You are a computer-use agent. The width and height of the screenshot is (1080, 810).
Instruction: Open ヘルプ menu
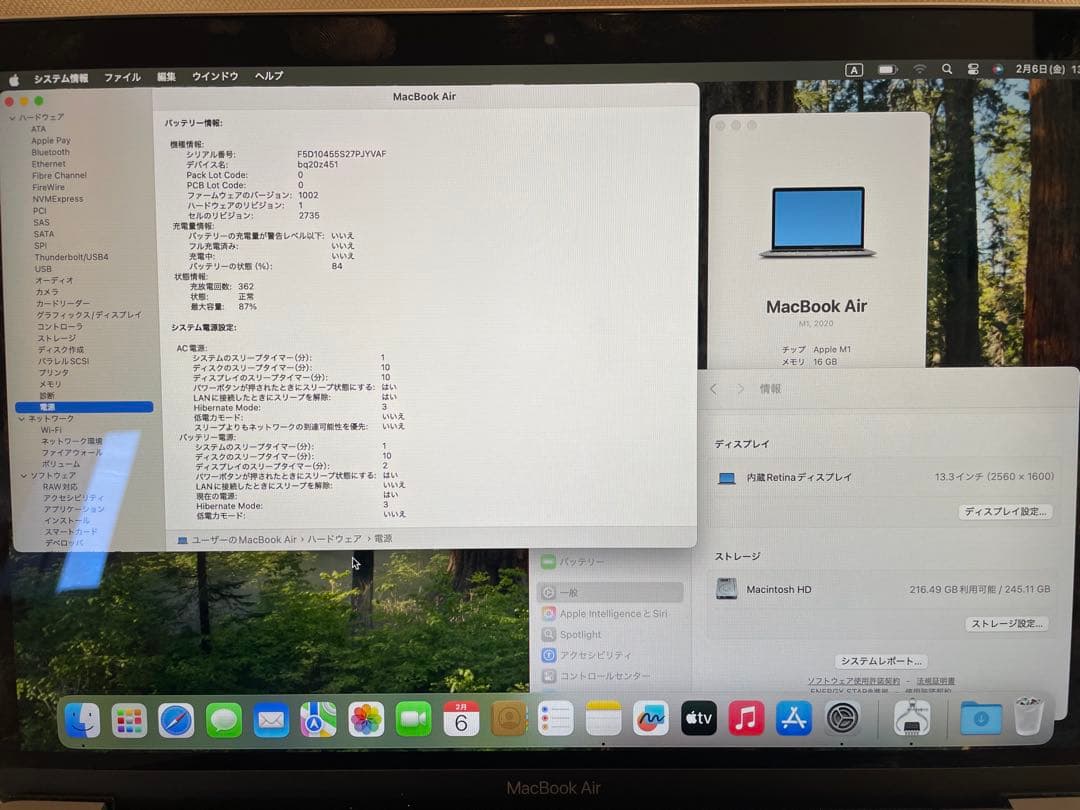269,76
